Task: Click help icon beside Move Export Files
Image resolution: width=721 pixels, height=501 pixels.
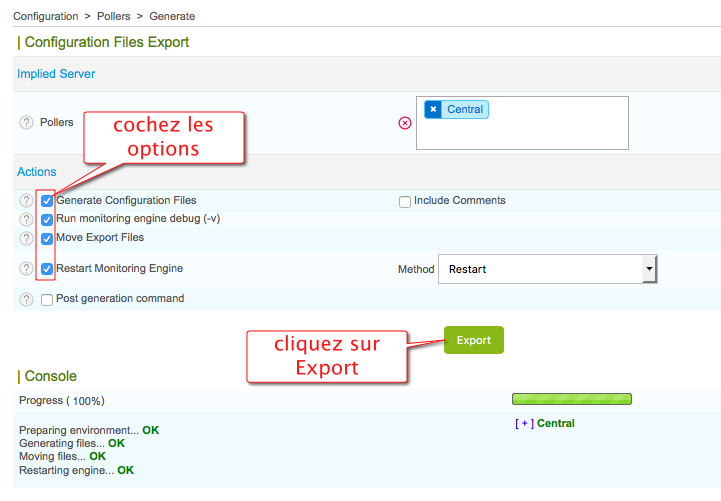Action: coord(26,239)
